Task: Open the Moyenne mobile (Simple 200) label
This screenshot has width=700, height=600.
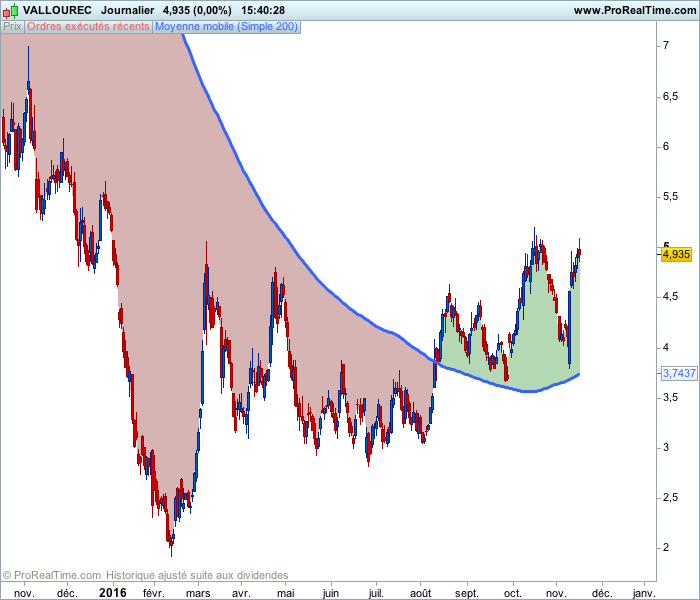Action: (x=226, y=27)
